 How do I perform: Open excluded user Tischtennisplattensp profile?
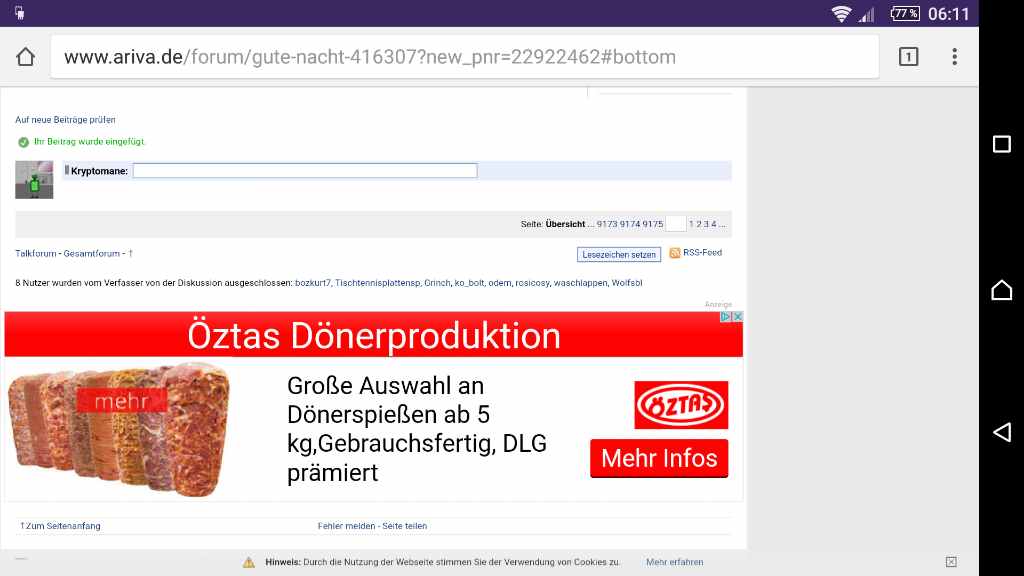coord(377,283)
